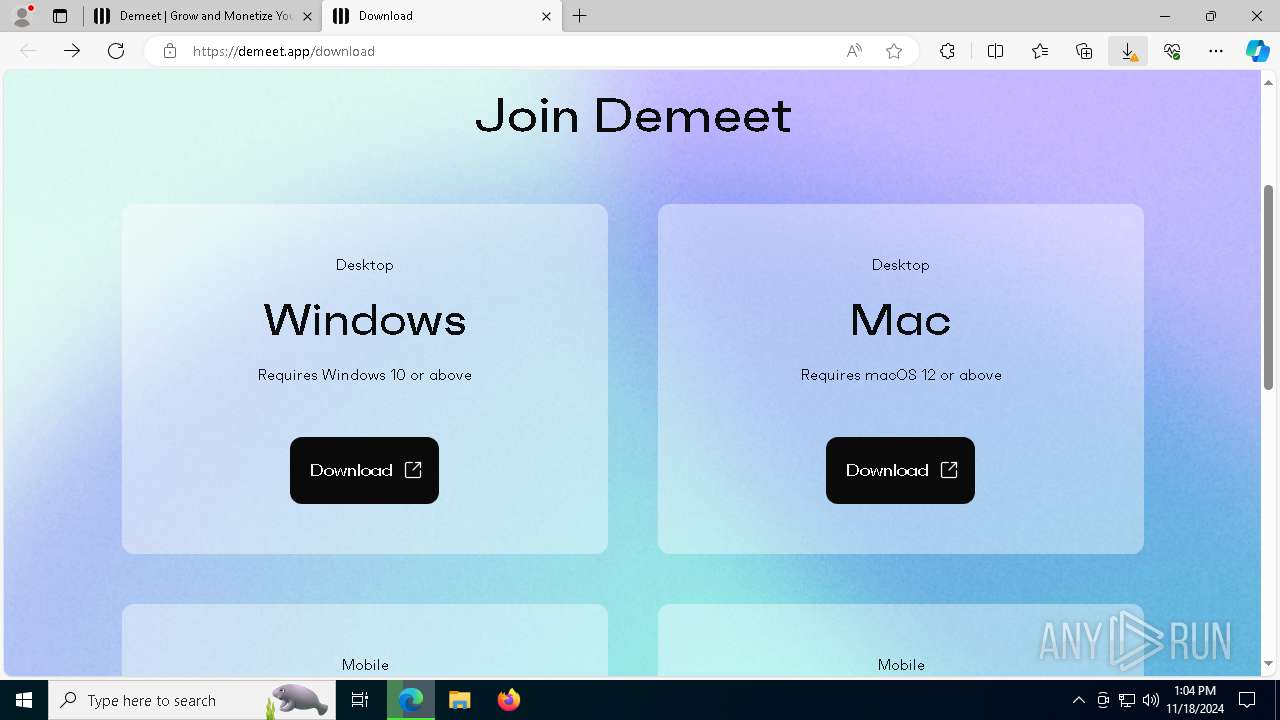Open File Explorer from the taskbar
The width and height of the screenshot is (1280, 720).
click(x=460, y=700)
